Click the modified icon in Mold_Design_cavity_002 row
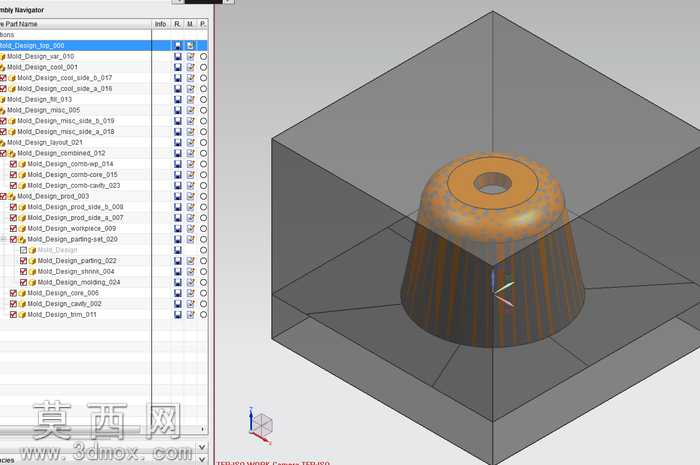The height and width of the screenshot is (465, 700). click(x=190, y=304)
